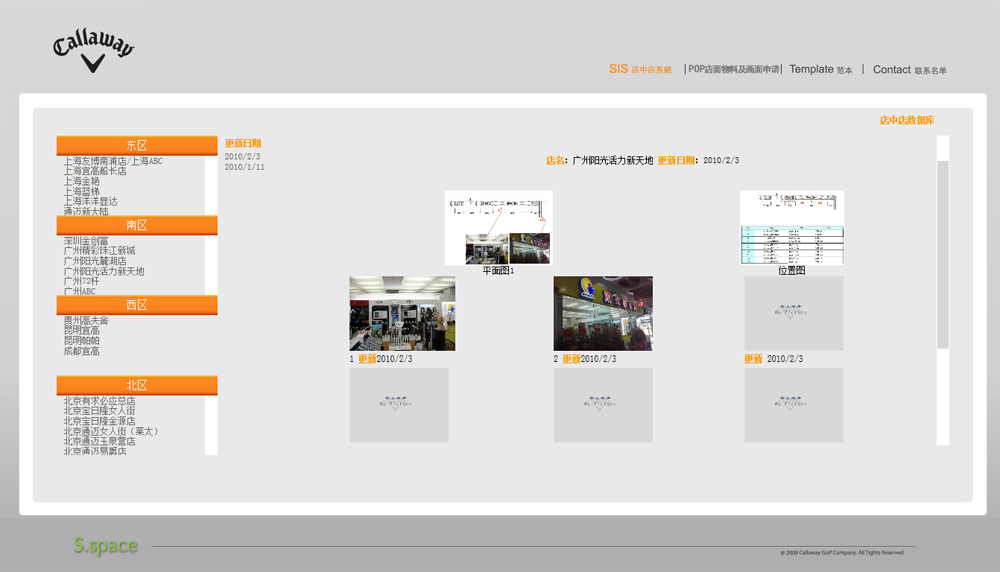Go to the Template 范本 menu
The height and width of the screenshot is (572, 1000).
pyautogui.click(x=820, y=70)
